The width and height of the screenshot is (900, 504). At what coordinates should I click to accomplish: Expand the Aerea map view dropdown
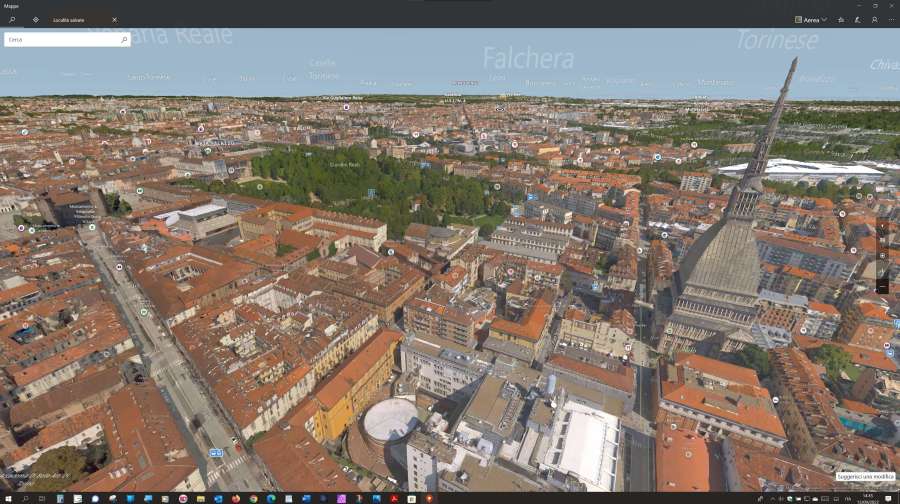point(810,19)
